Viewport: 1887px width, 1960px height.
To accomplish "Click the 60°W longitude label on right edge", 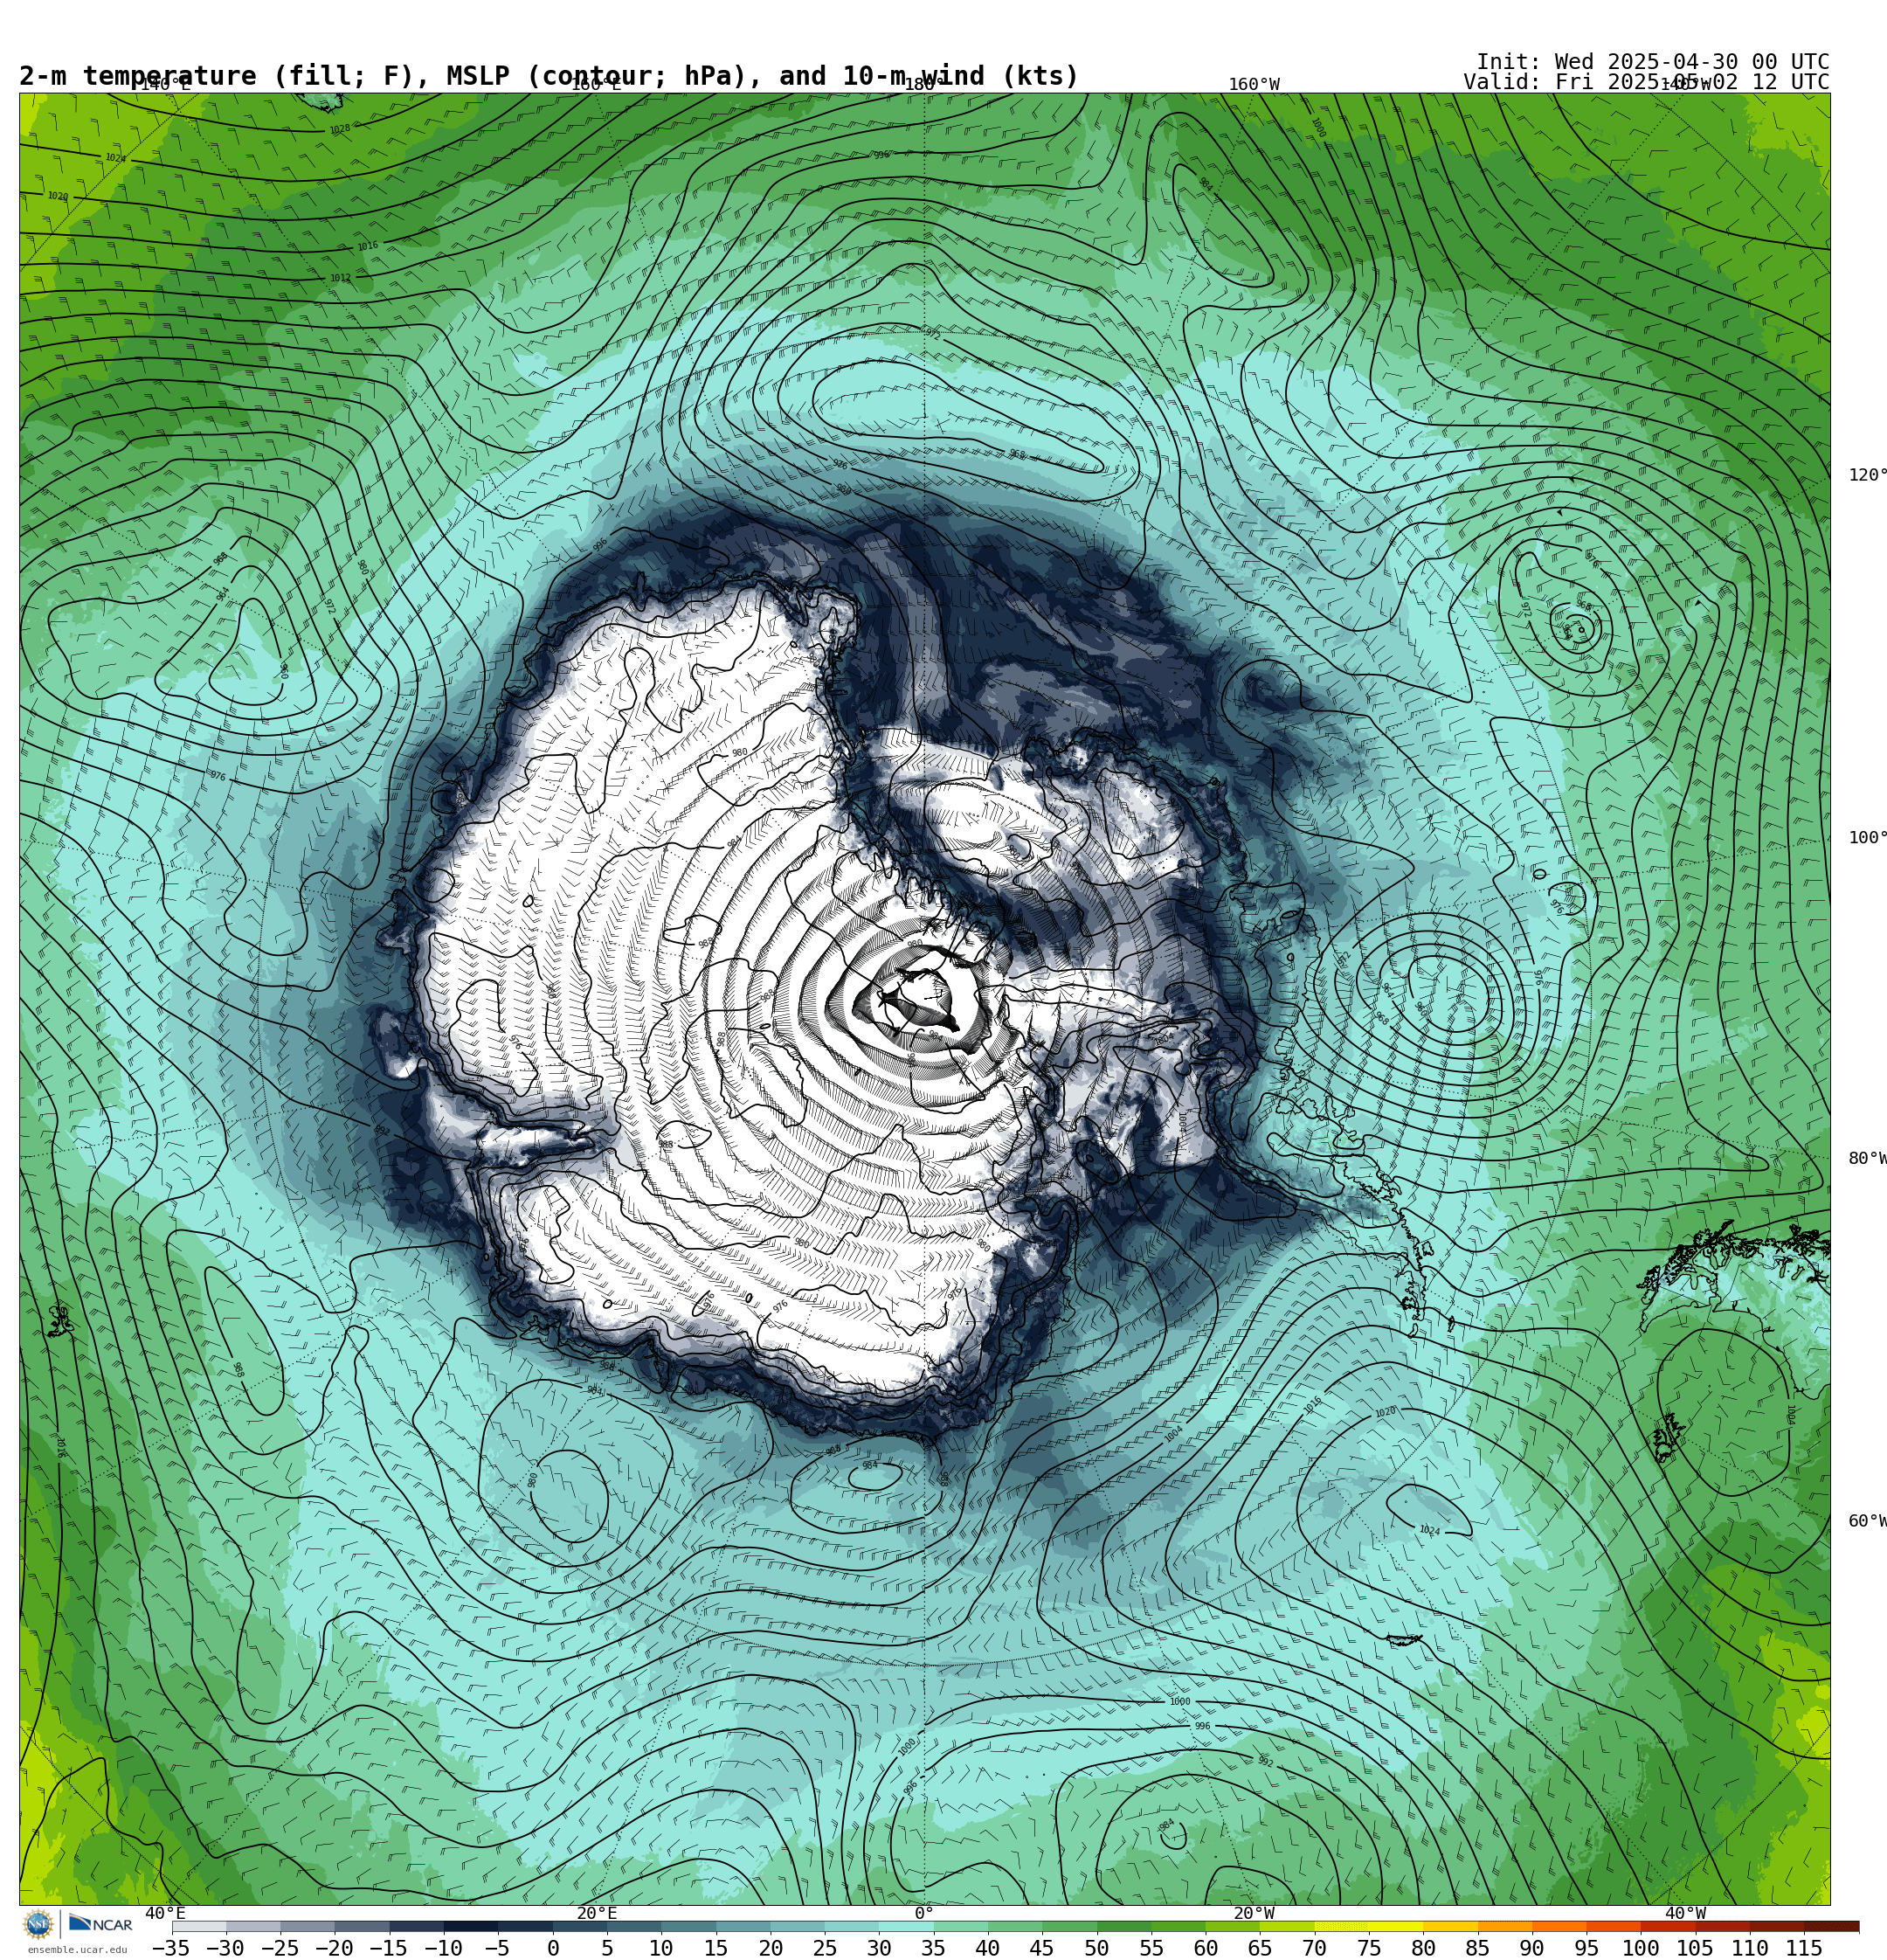I will [x=1867, y=1521].
